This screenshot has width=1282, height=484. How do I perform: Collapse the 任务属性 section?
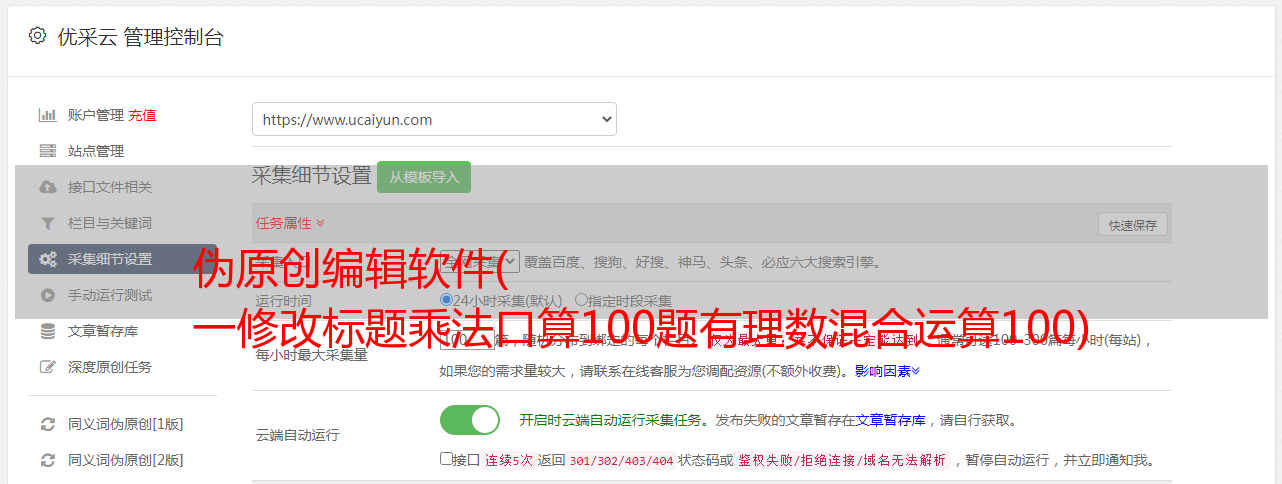[290, 223]
